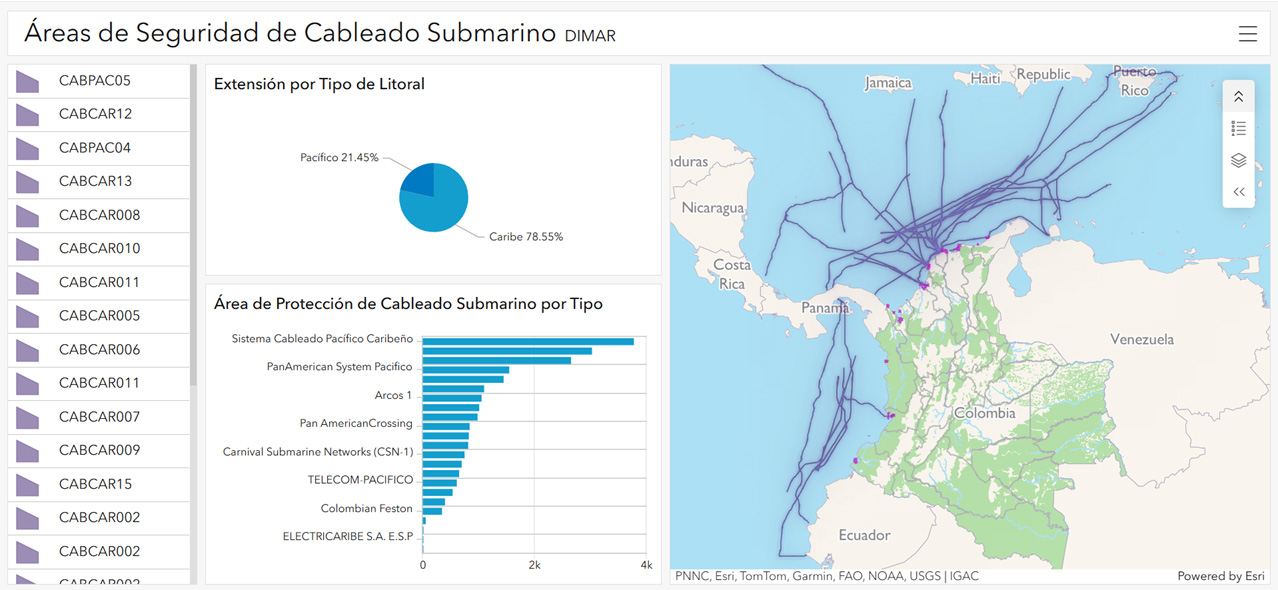Select CABCAR12 in the cable list
Screen dimensions: 1278x590
click(x=95, y=114)
